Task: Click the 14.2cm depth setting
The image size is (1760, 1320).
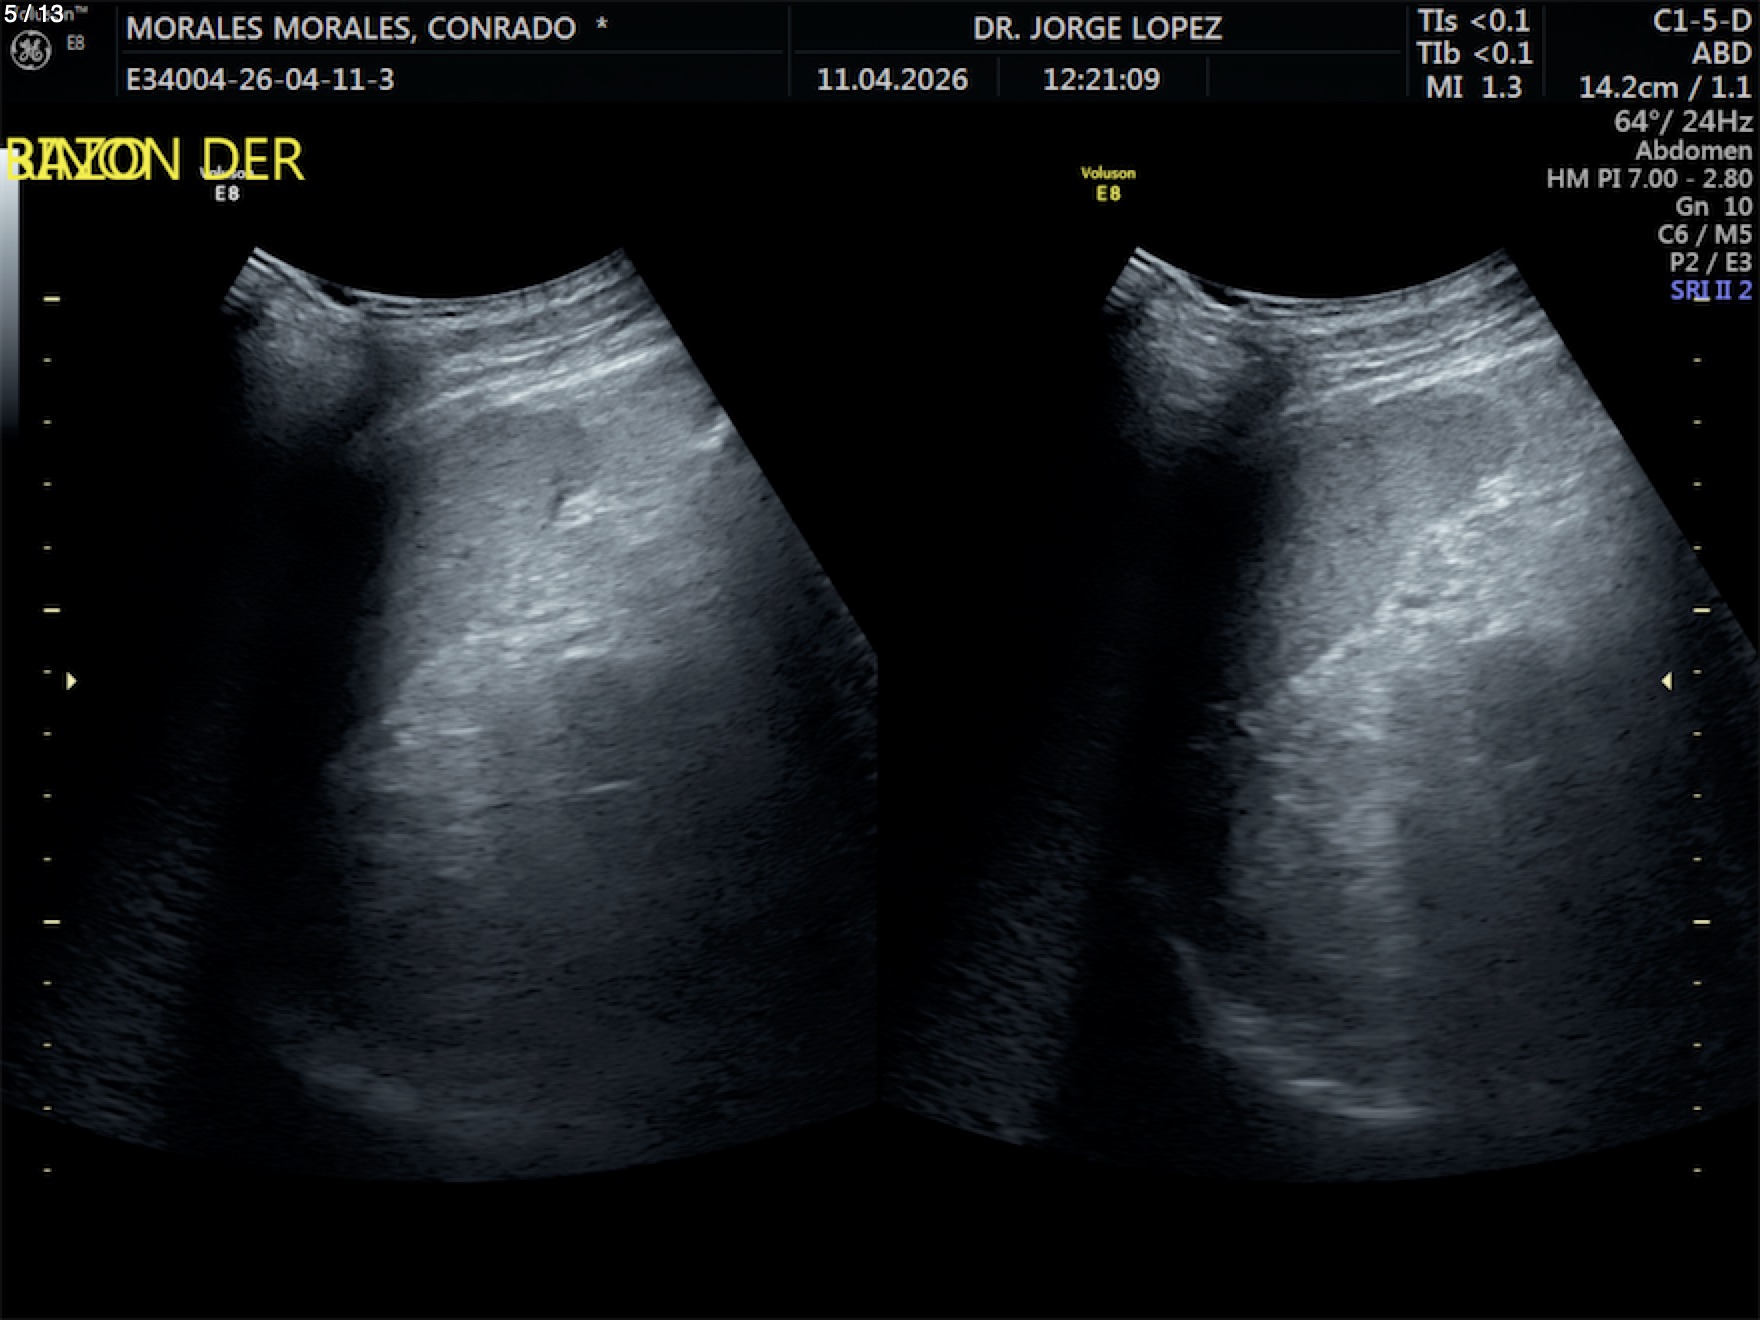Action: click(x=1628, y=87)
